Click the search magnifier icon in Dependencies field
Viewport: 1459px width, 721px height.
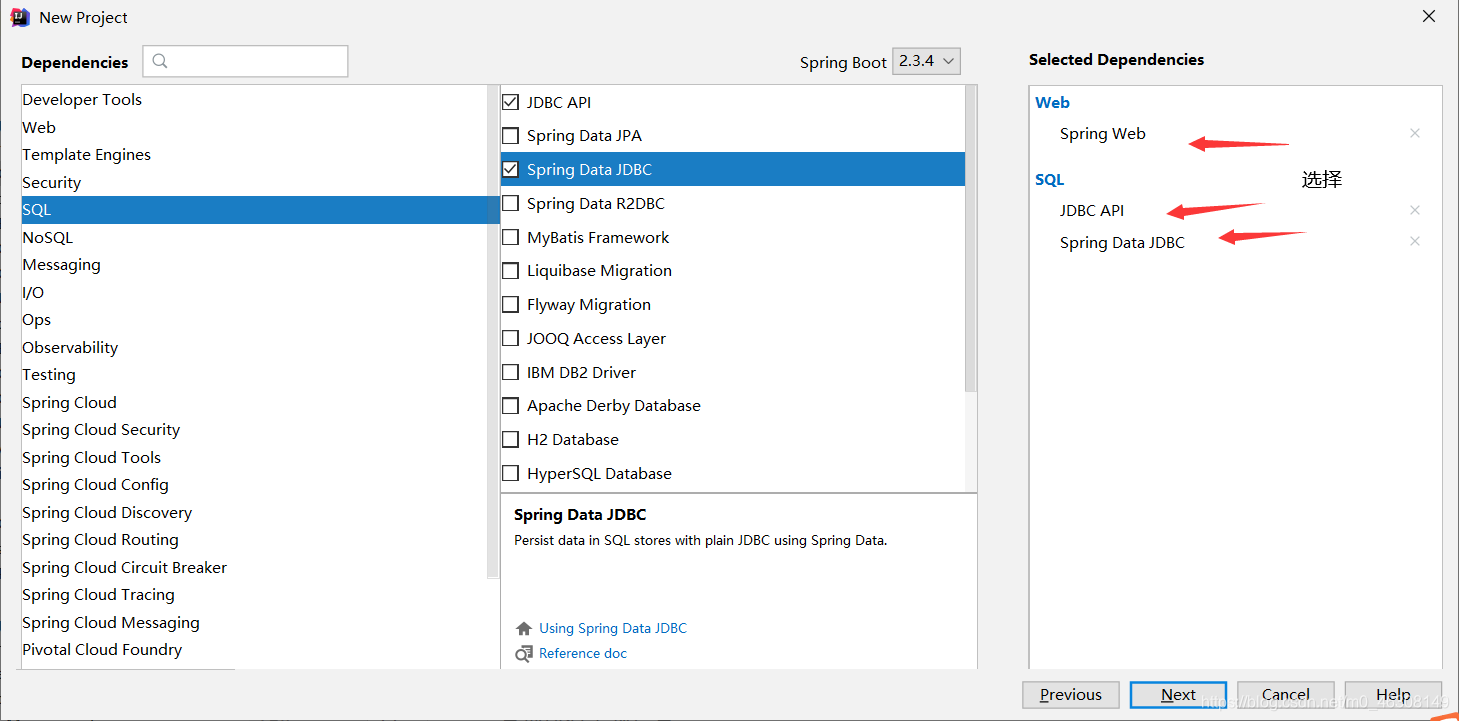[x=160, y=61]
